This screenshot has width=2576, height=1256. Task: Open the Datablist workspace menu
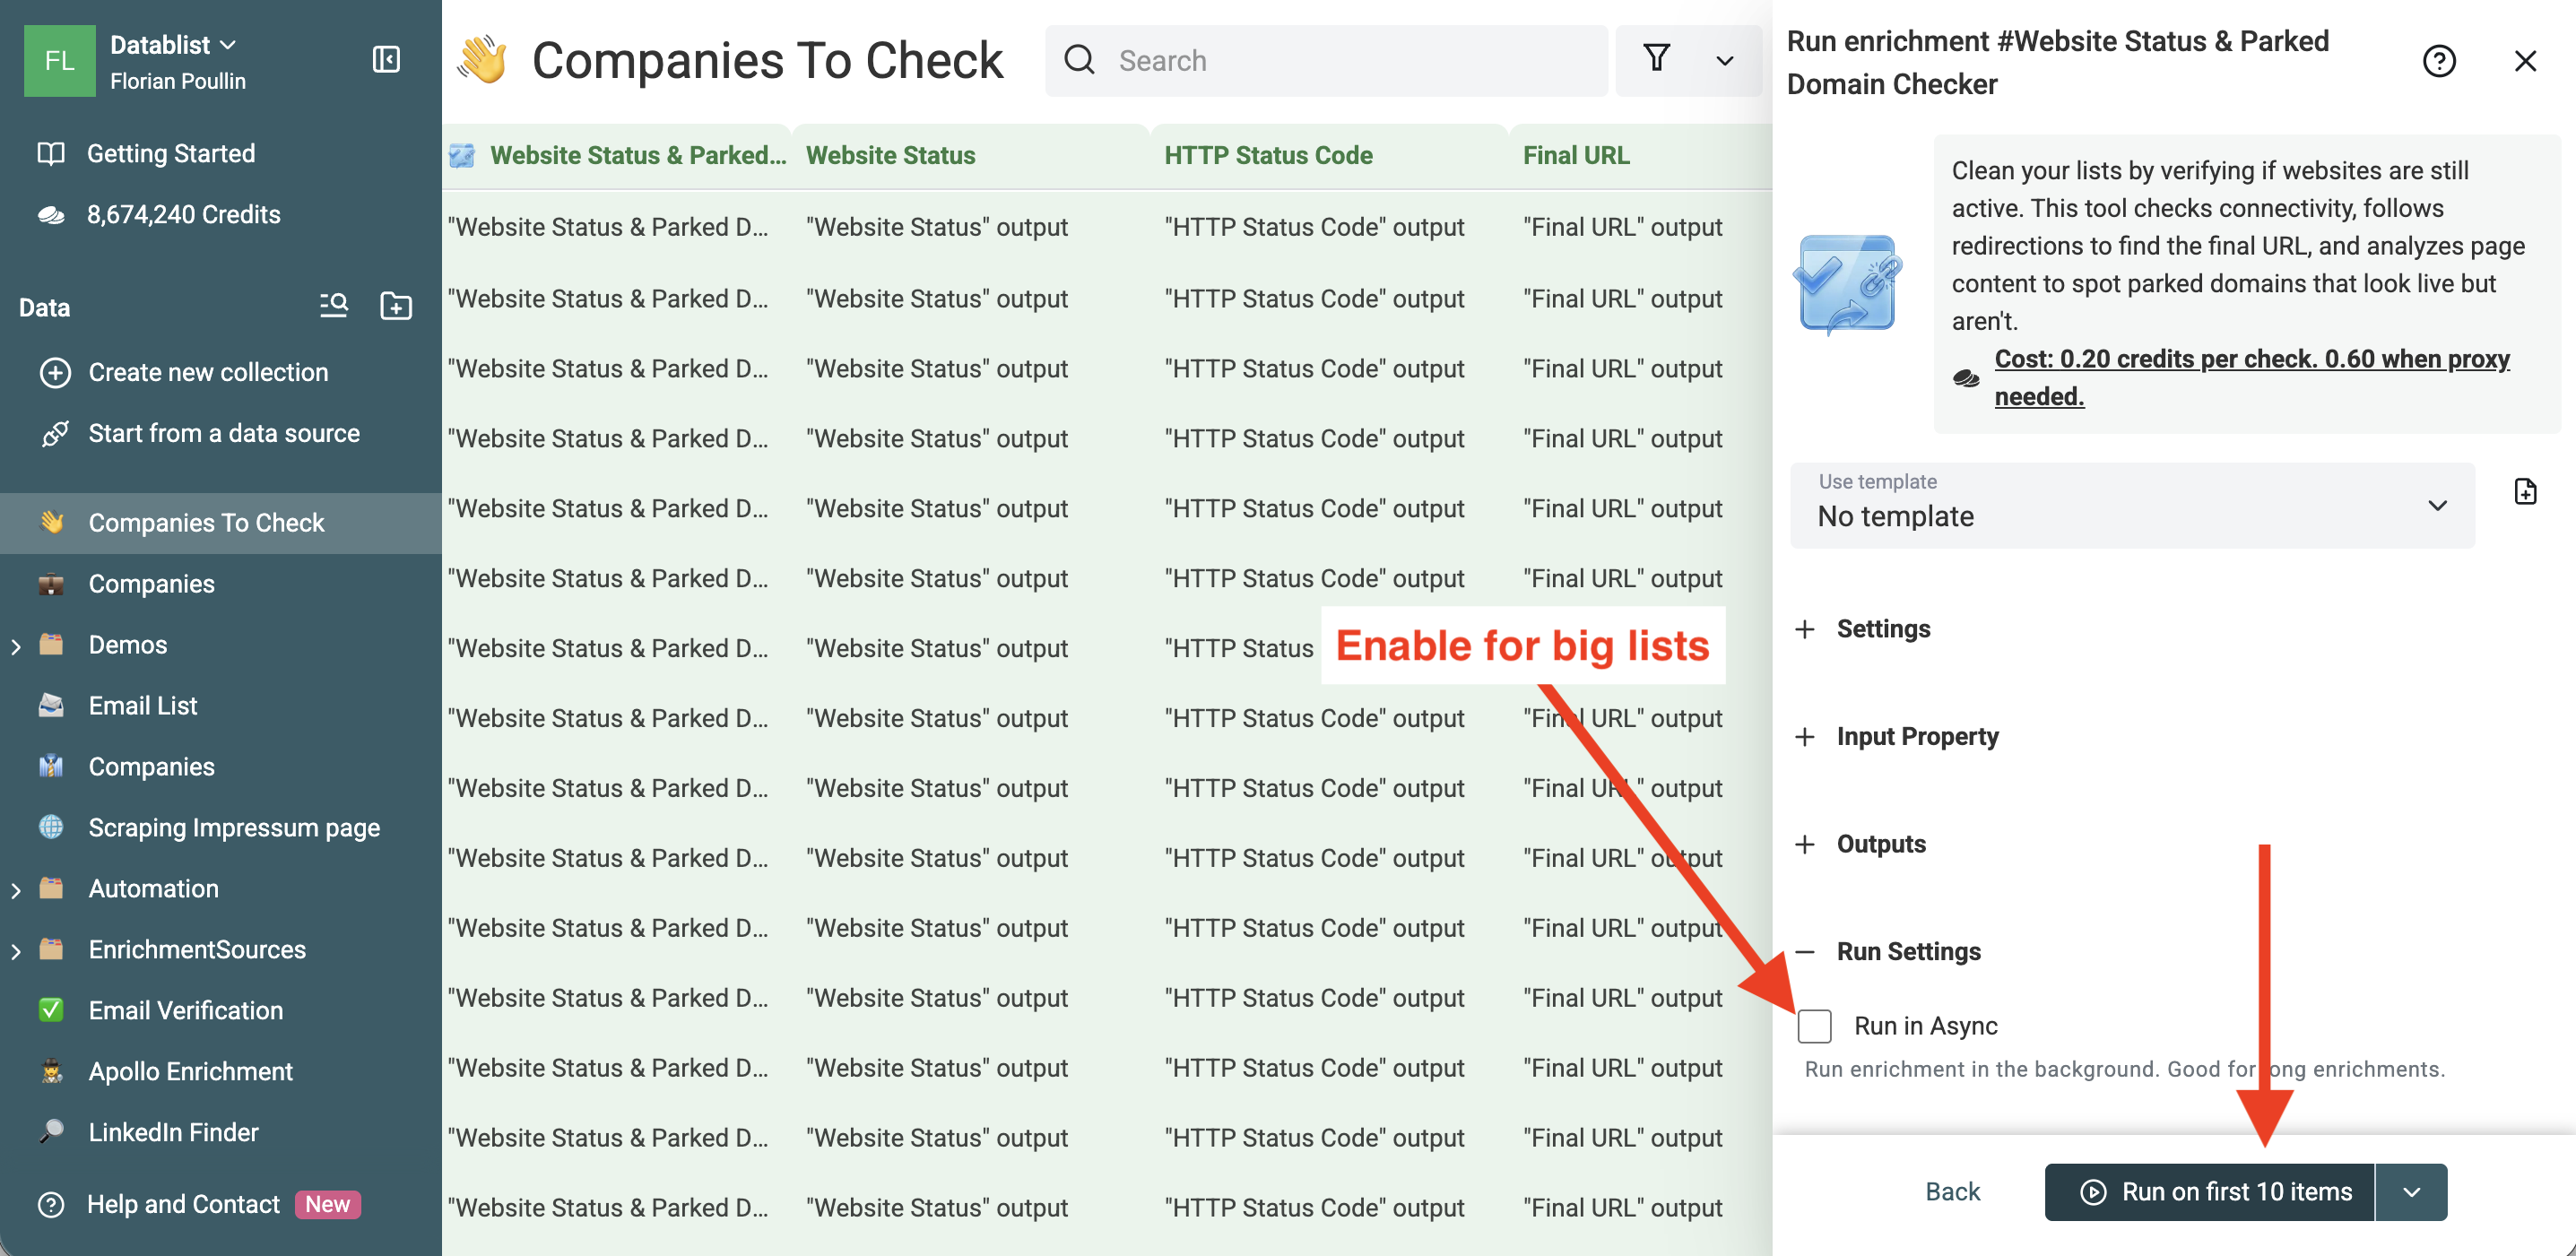[x=172, y=45]
